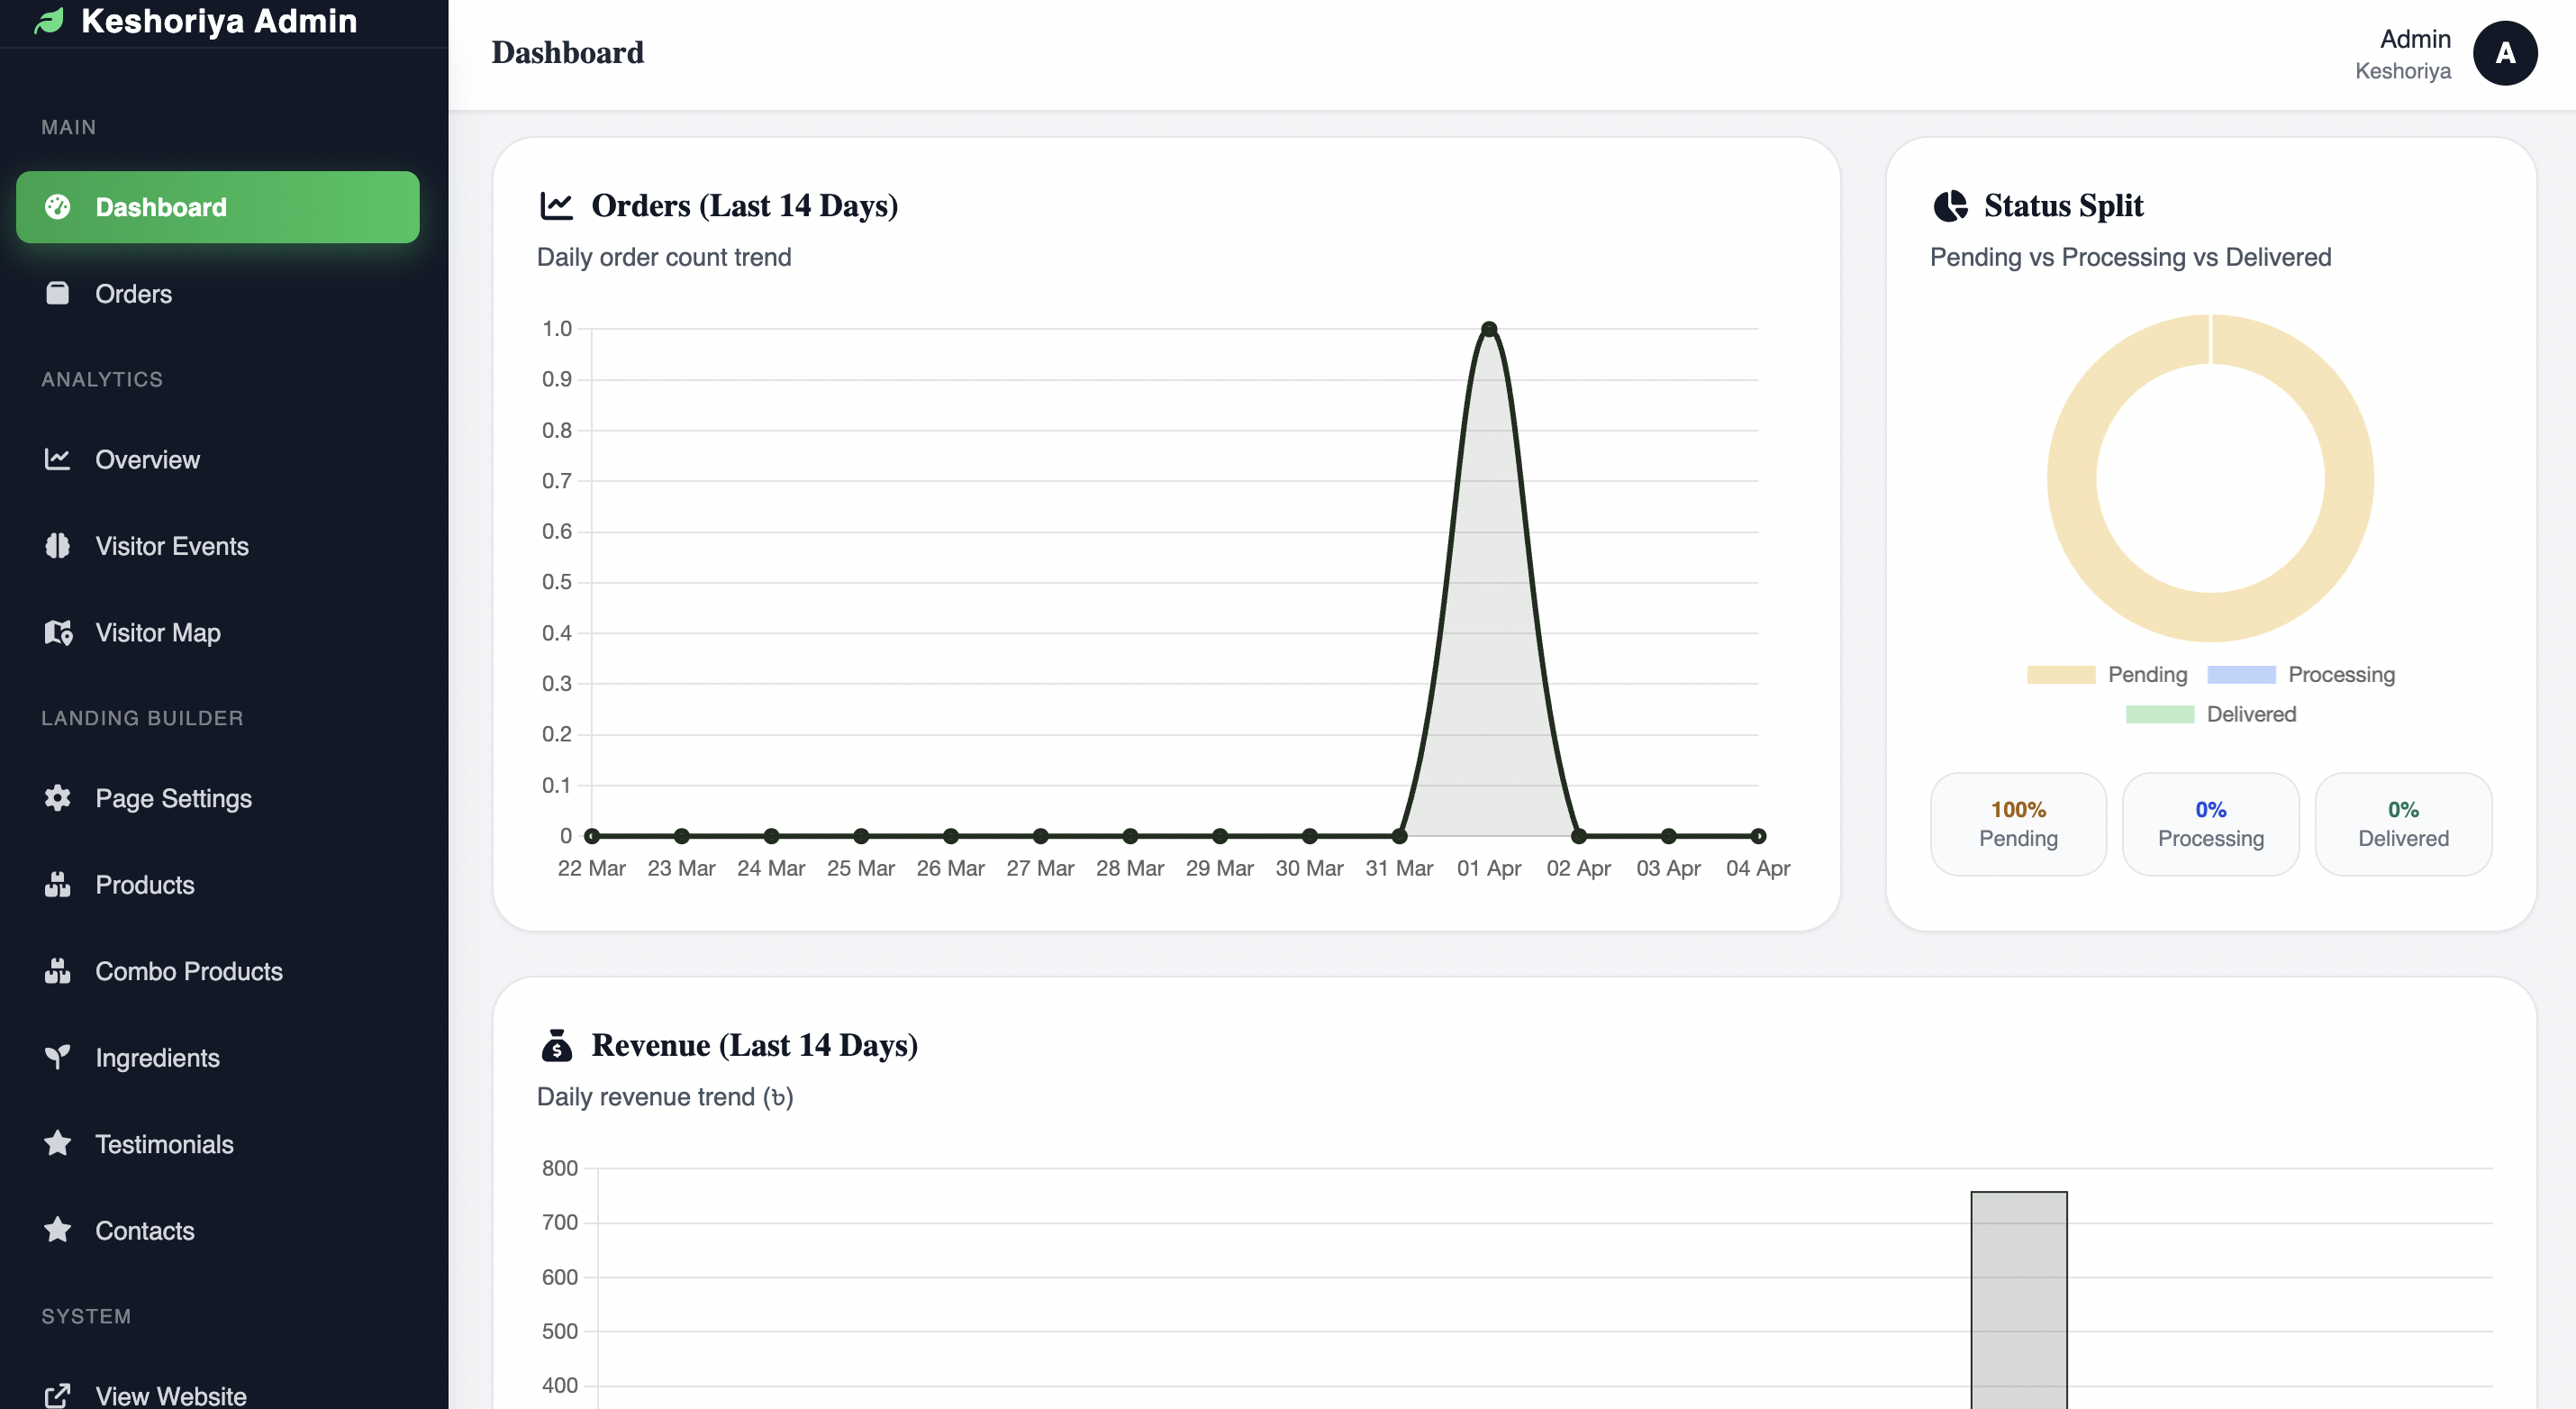Toggle Delivered legend item in donut chart

tap(2210, 714)
